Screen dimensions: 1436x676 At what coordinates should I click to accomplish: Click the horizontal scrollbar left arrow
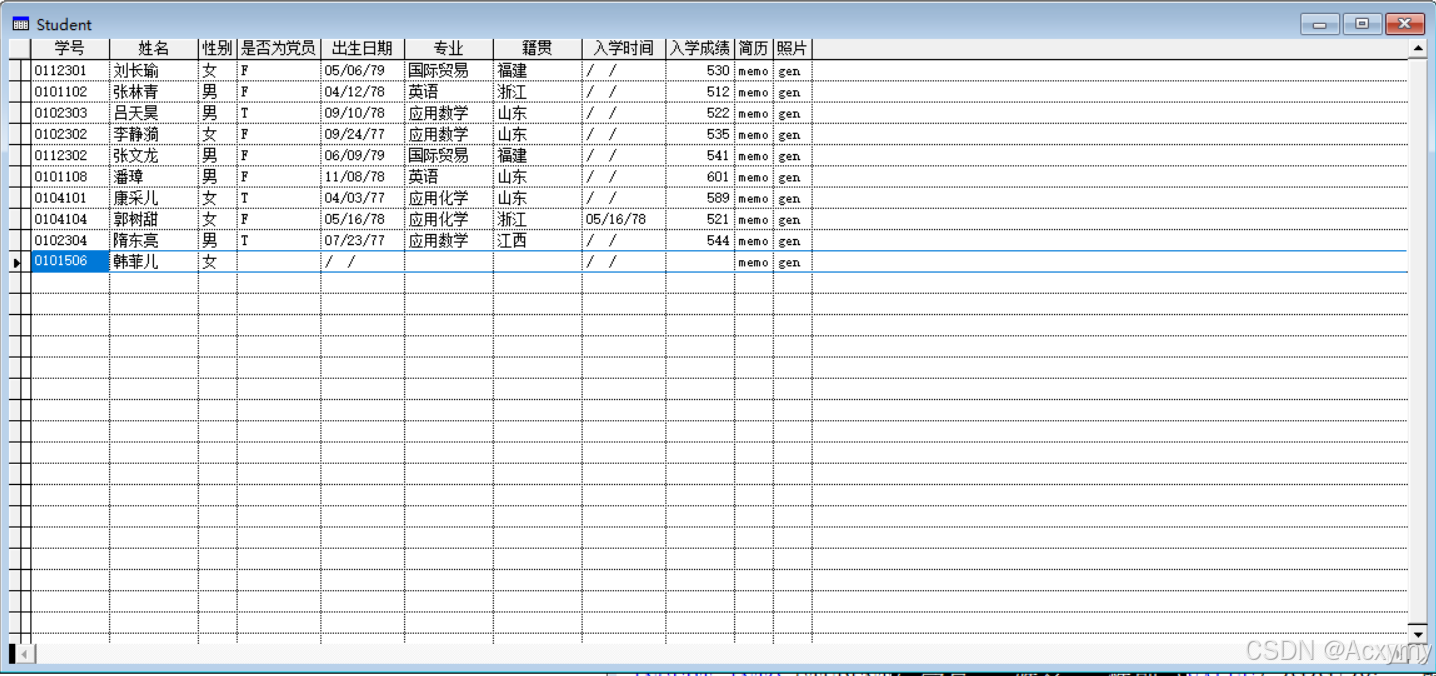(x=25, y=653)
